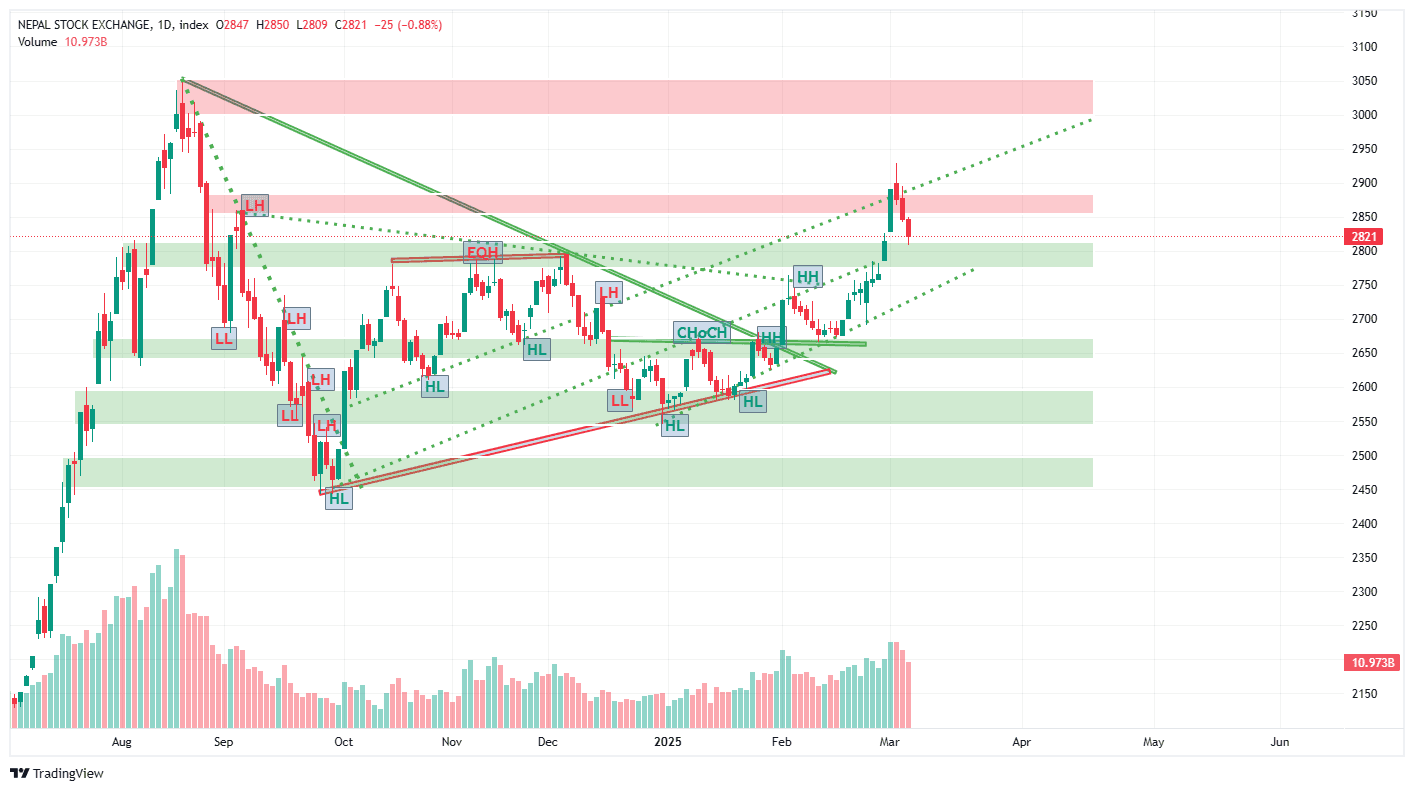The width and height of the screenshot is (1414, 791).
Task: Click the Mar label on the time axis
Action: pos(889,743)
